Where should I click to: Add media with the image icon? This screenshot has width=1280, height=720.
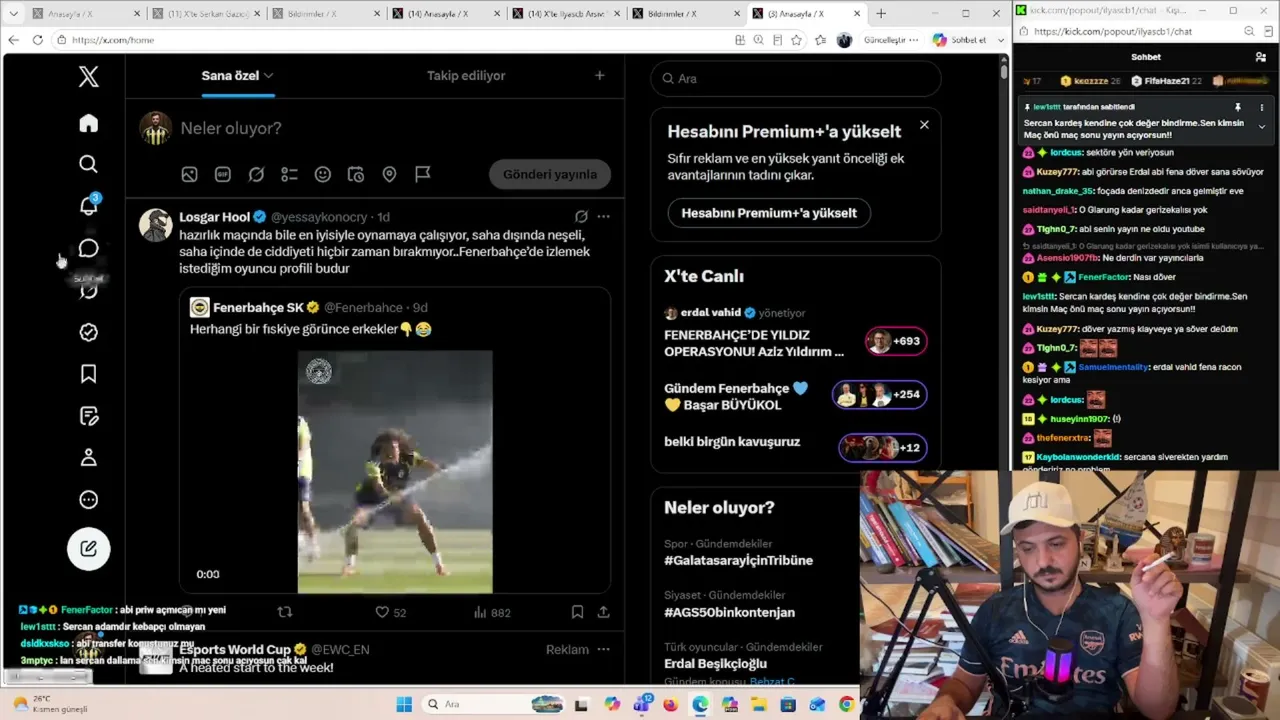click(189, 174)
